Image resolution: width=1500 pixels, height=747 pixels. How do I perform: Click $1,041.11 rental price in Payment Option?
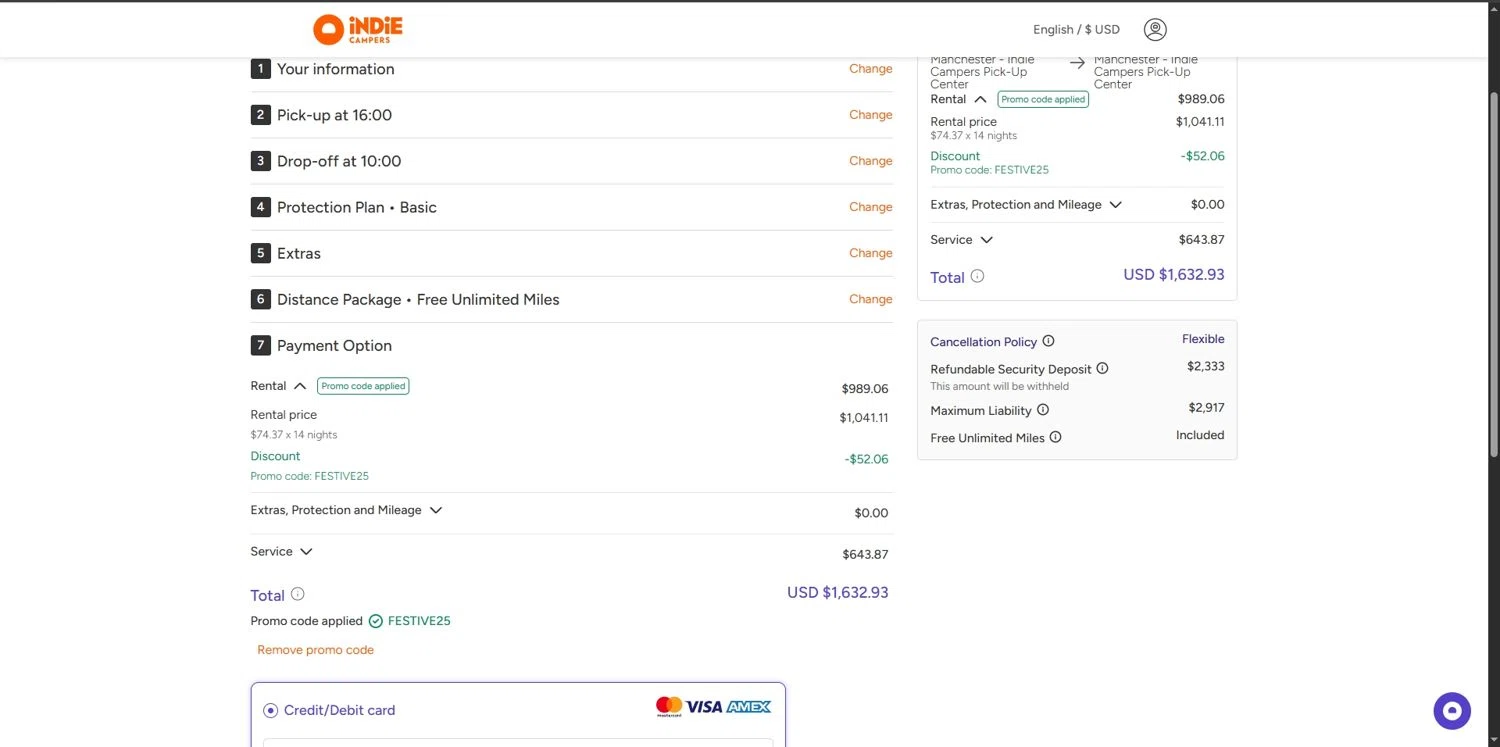point(864,418)
